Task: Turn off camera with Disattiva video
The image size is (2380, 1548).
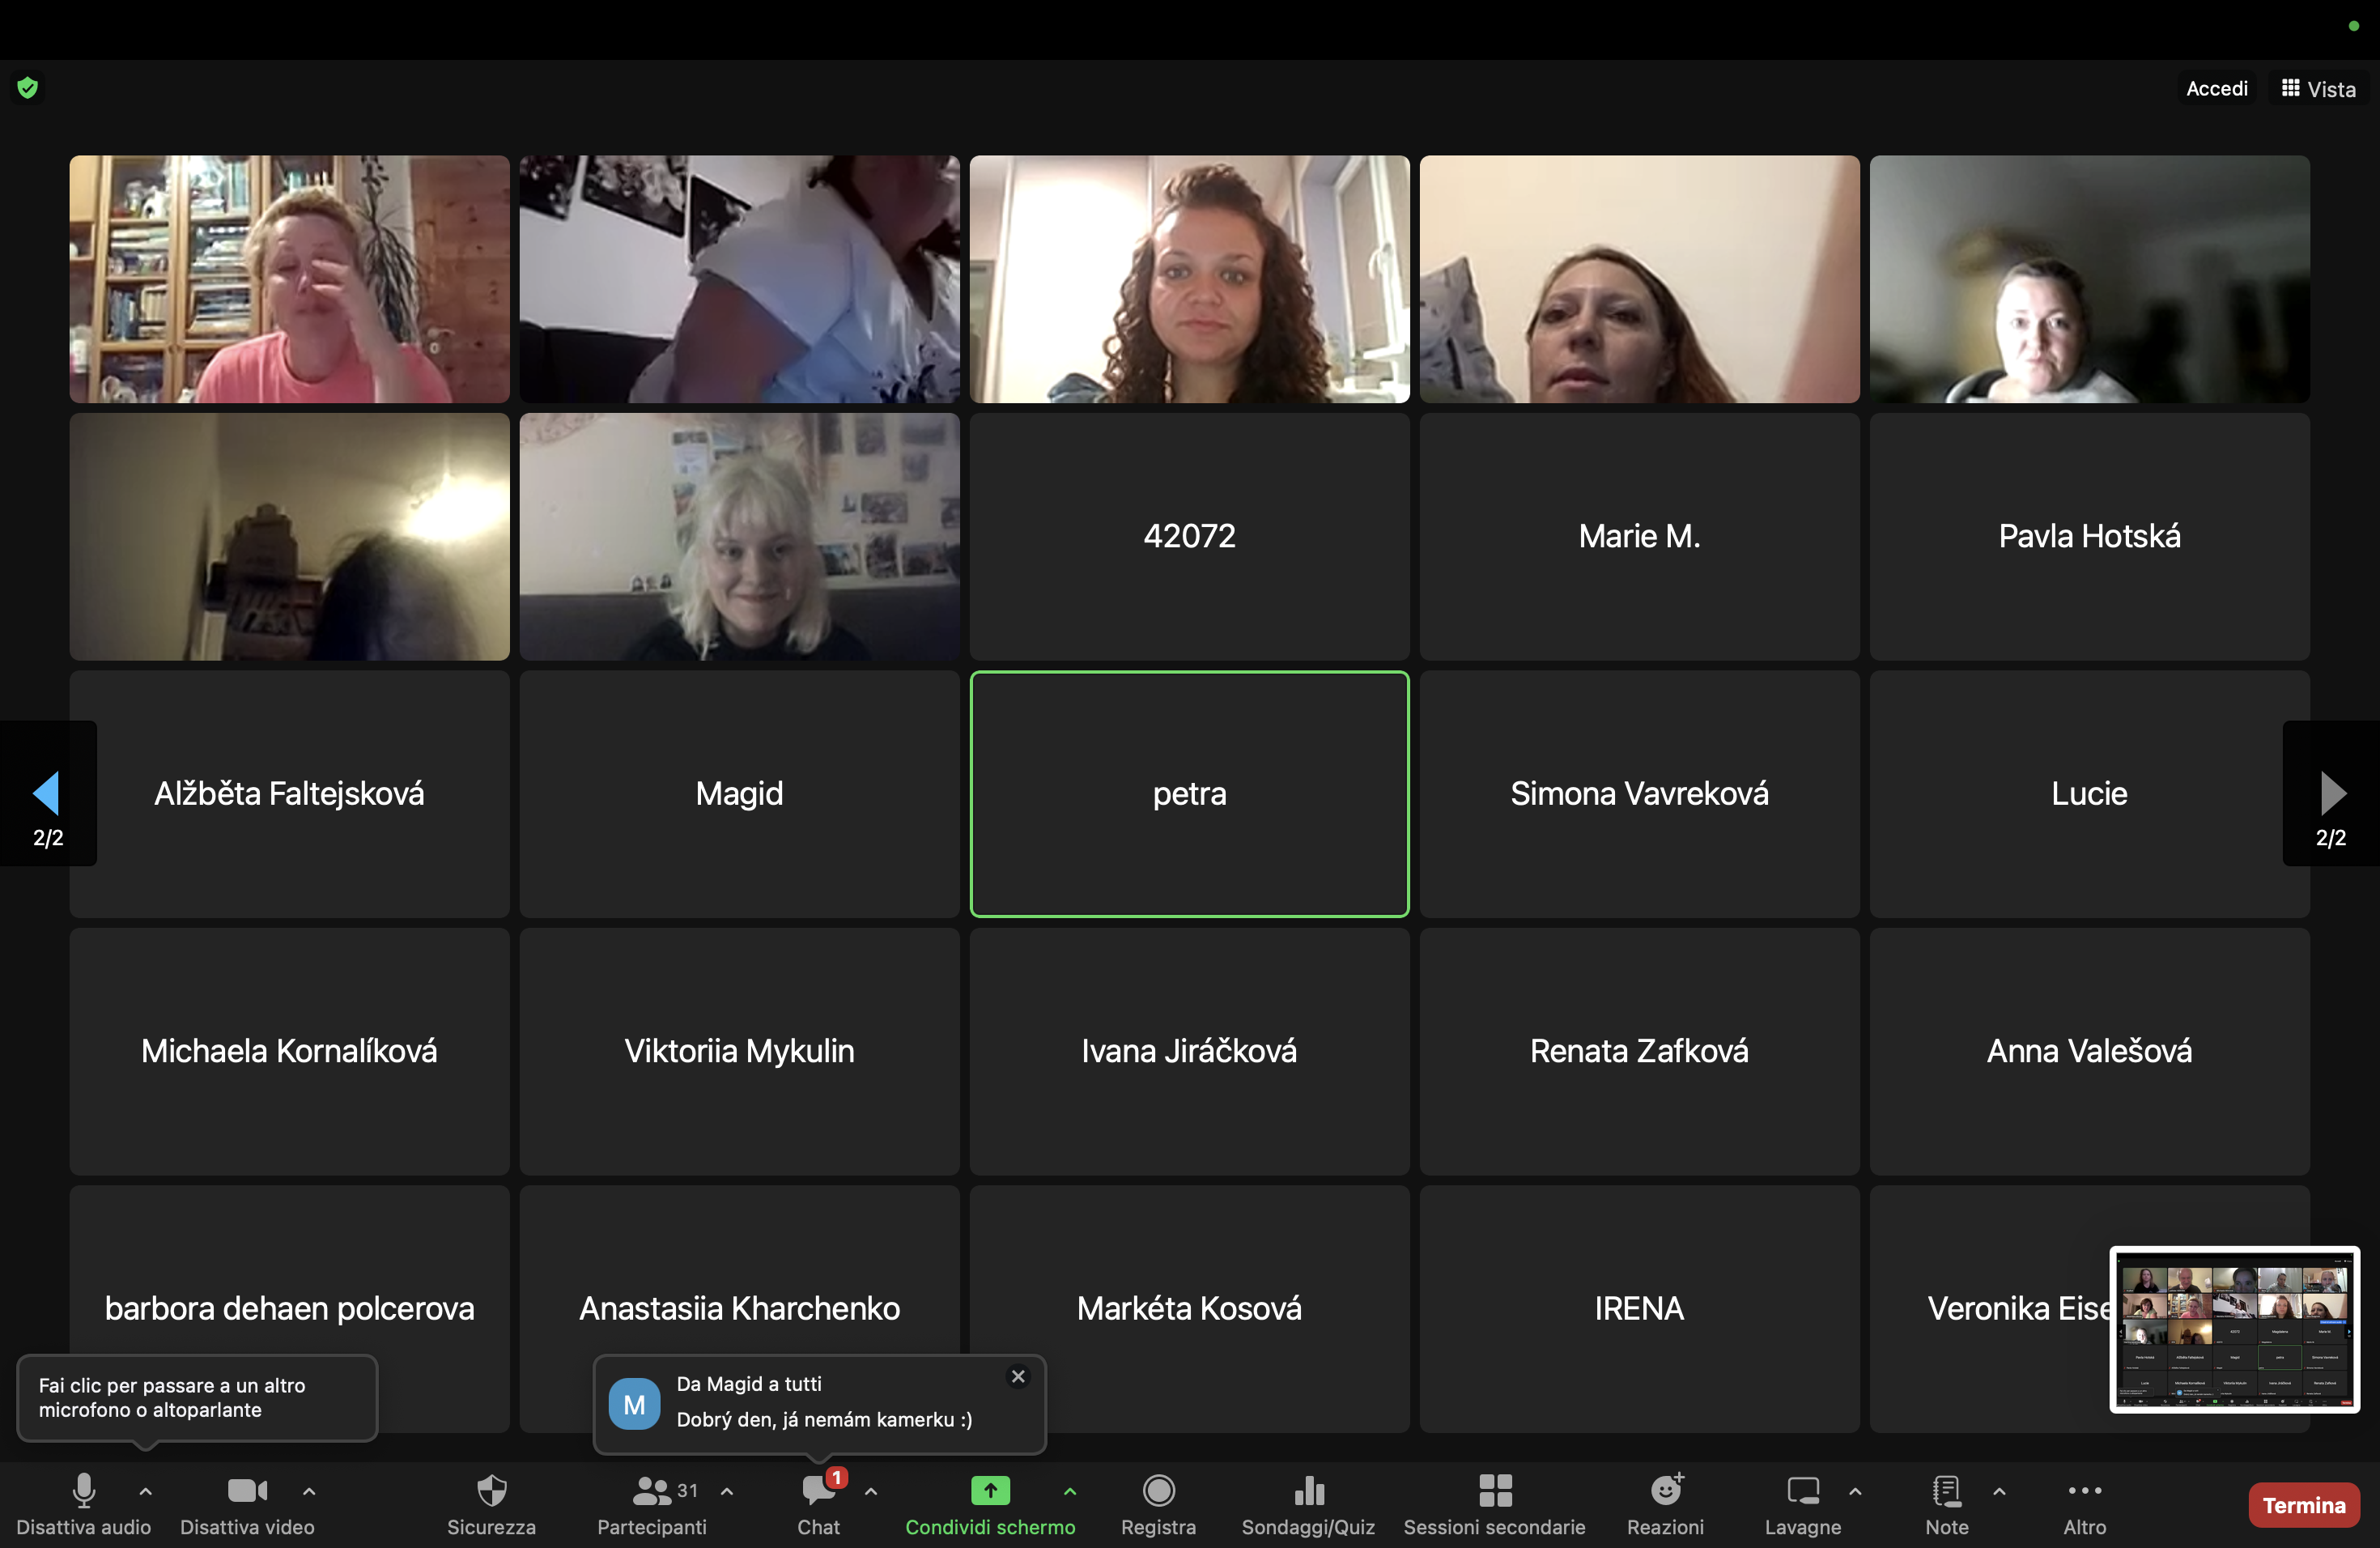Action: [247, 1504]
